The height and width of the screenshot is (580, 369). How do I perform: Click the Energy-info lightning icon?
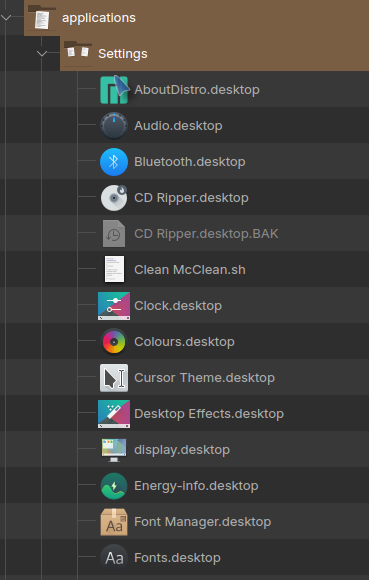[x=114, y=486]
